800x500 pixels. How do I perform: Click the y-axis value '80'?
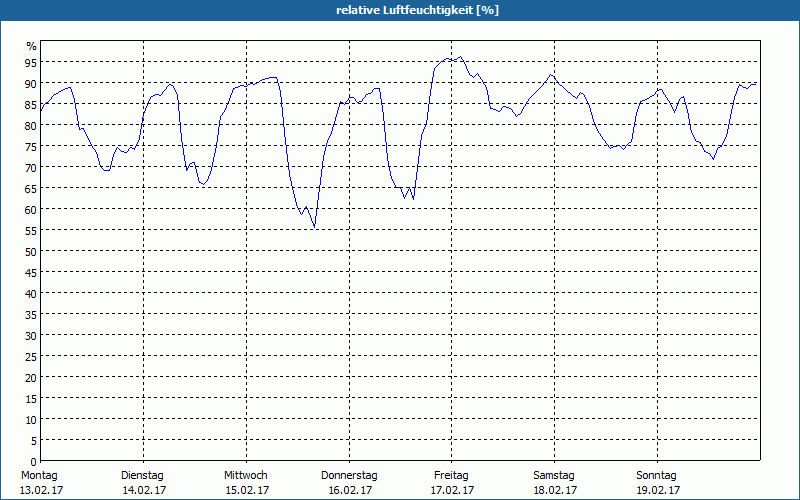click(x=31, y=125)
